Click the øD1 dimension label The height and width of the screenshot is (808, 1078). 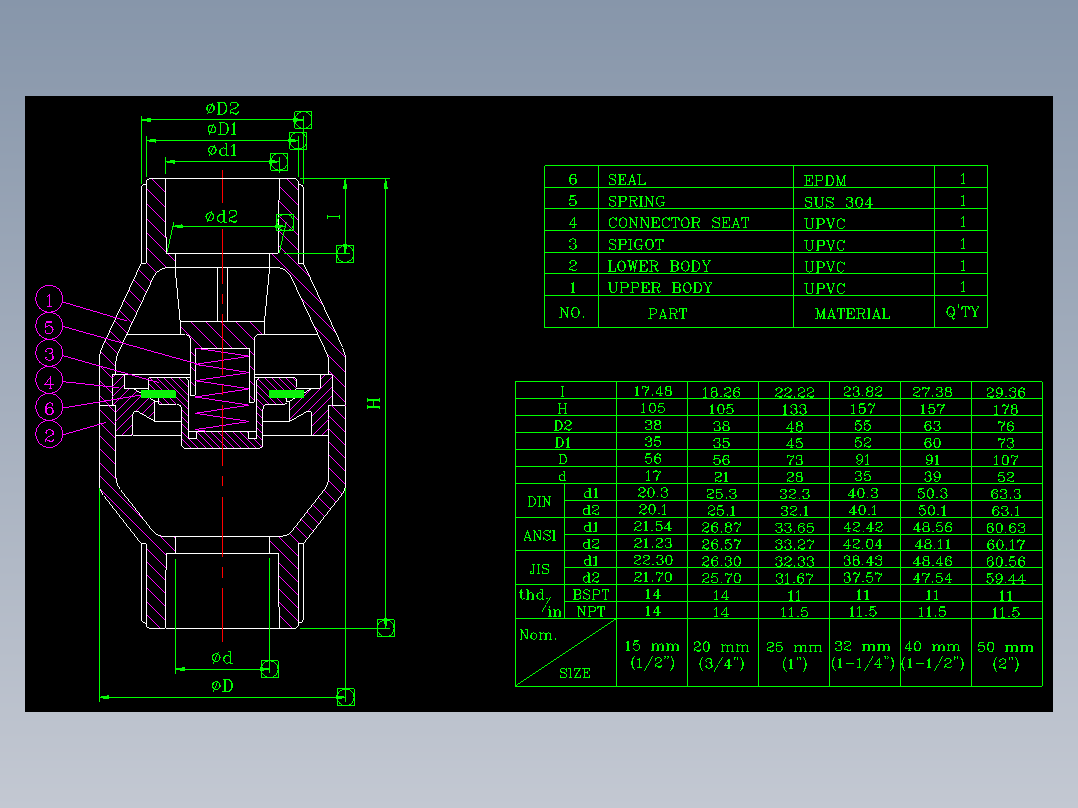222,129
